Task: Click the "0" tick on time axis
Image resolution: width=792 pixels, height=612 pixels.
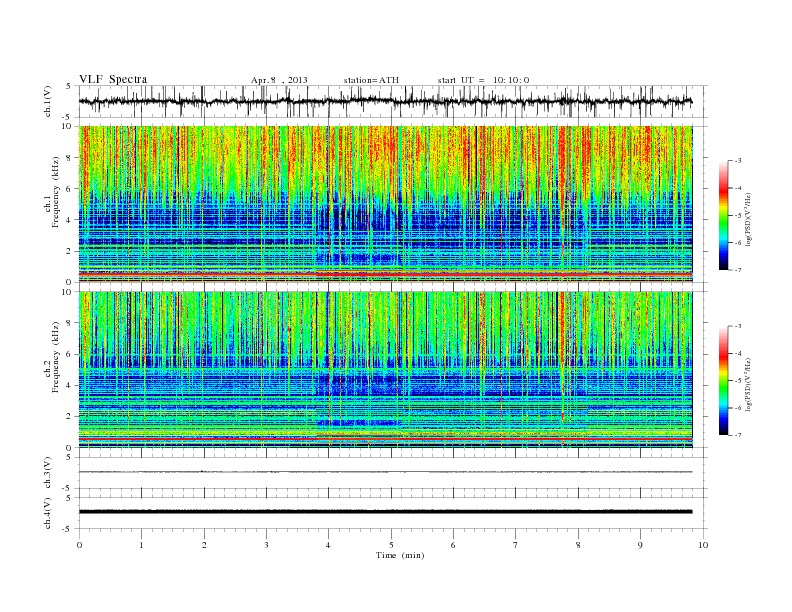Action: point(79,545)
